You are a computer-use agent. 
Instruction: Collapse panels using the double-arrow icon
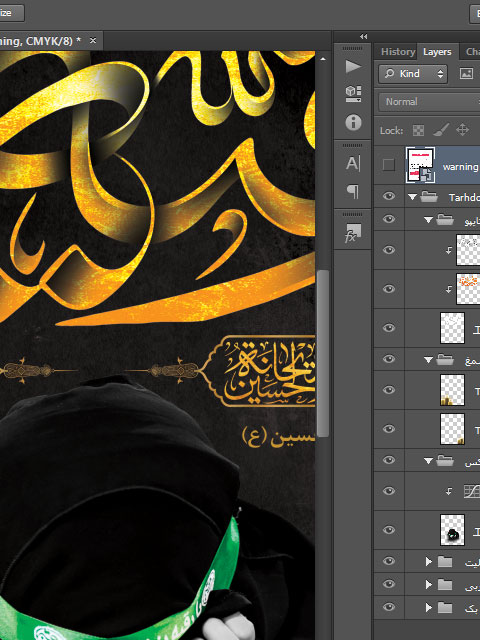pos(364,36)
